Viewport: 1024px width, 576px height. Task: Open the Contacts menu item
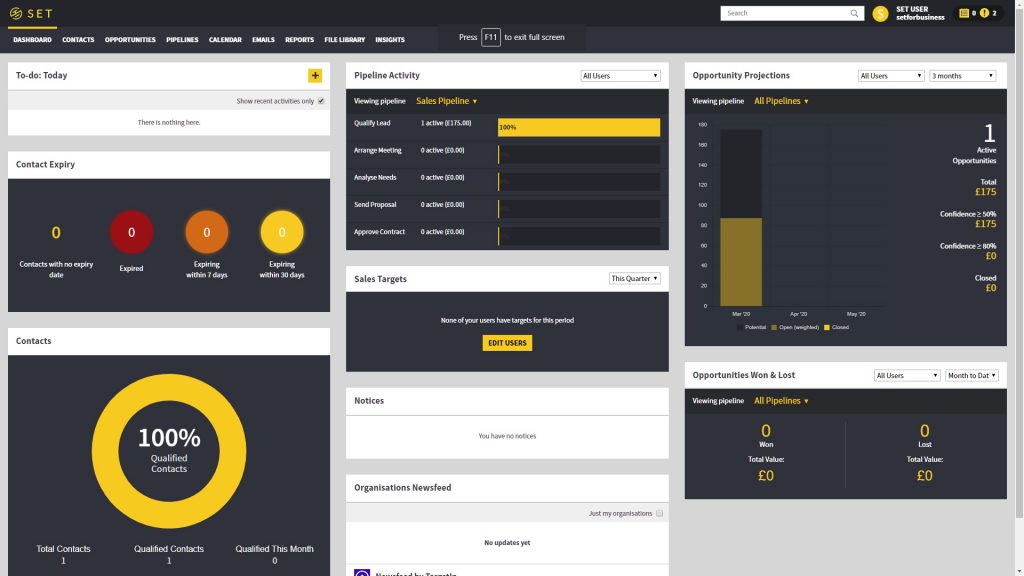tap(78, 40)
